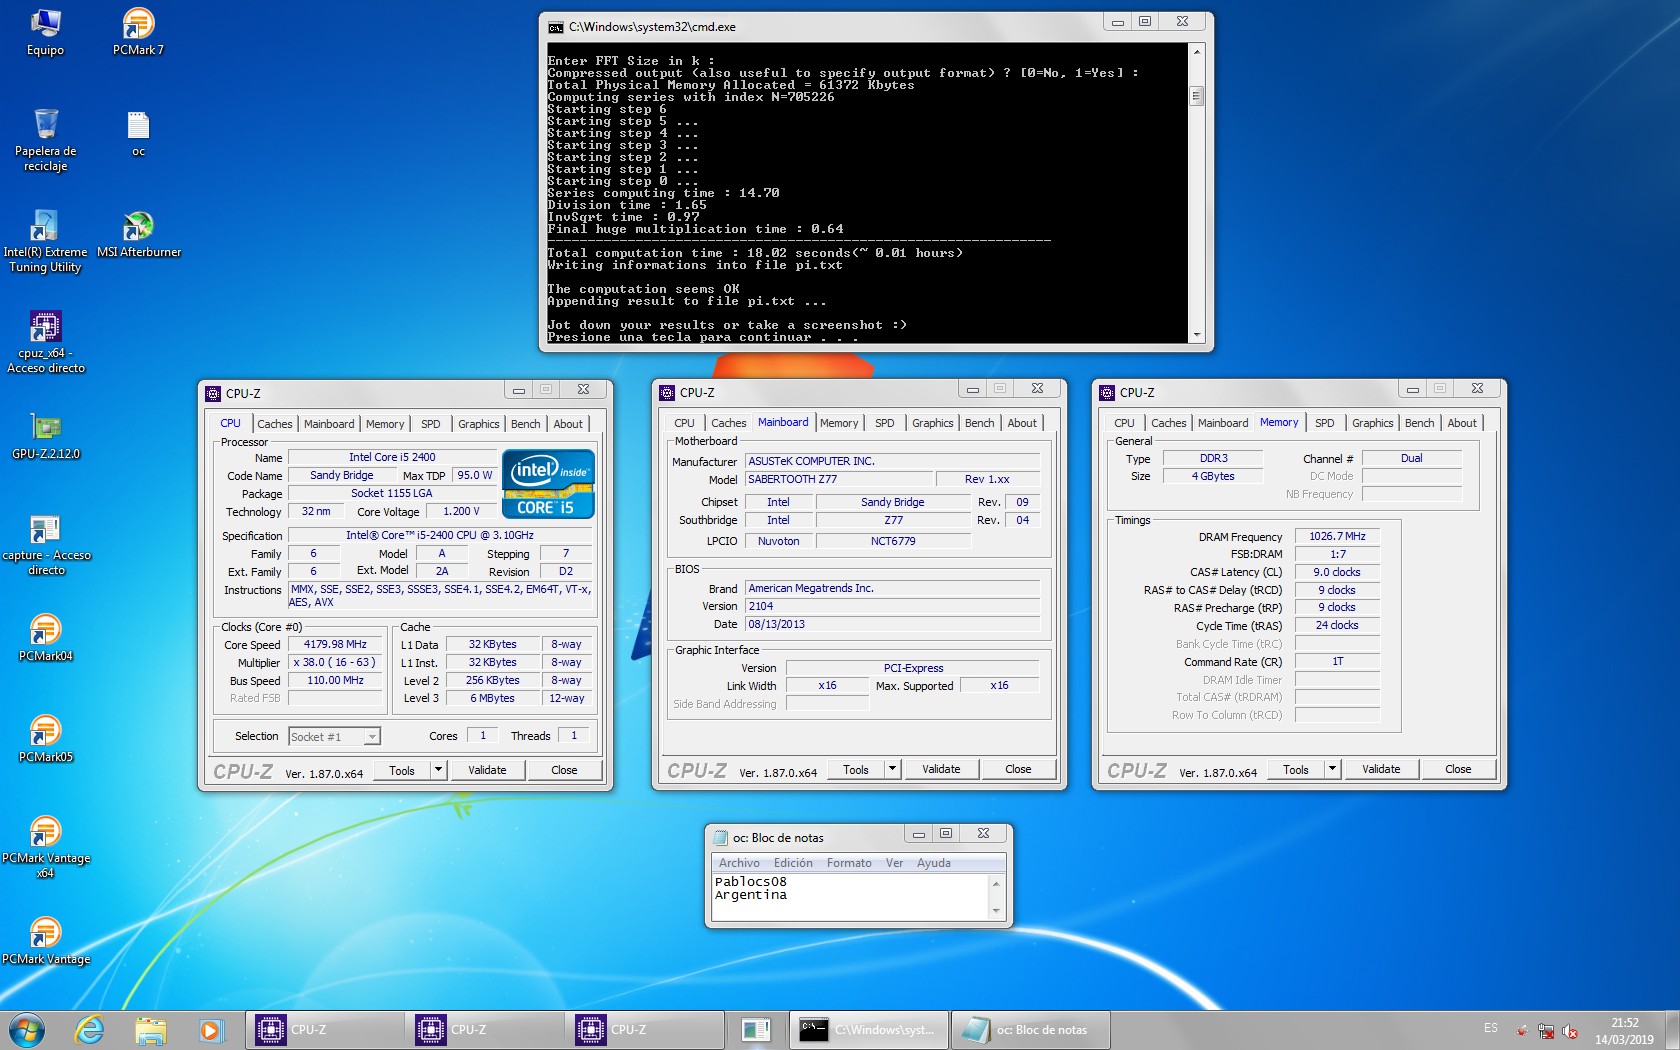Click the taskbar item left of cmd
Image resolution: width=1680 pixels, height=1050 pixels.
click(756, 1029)
